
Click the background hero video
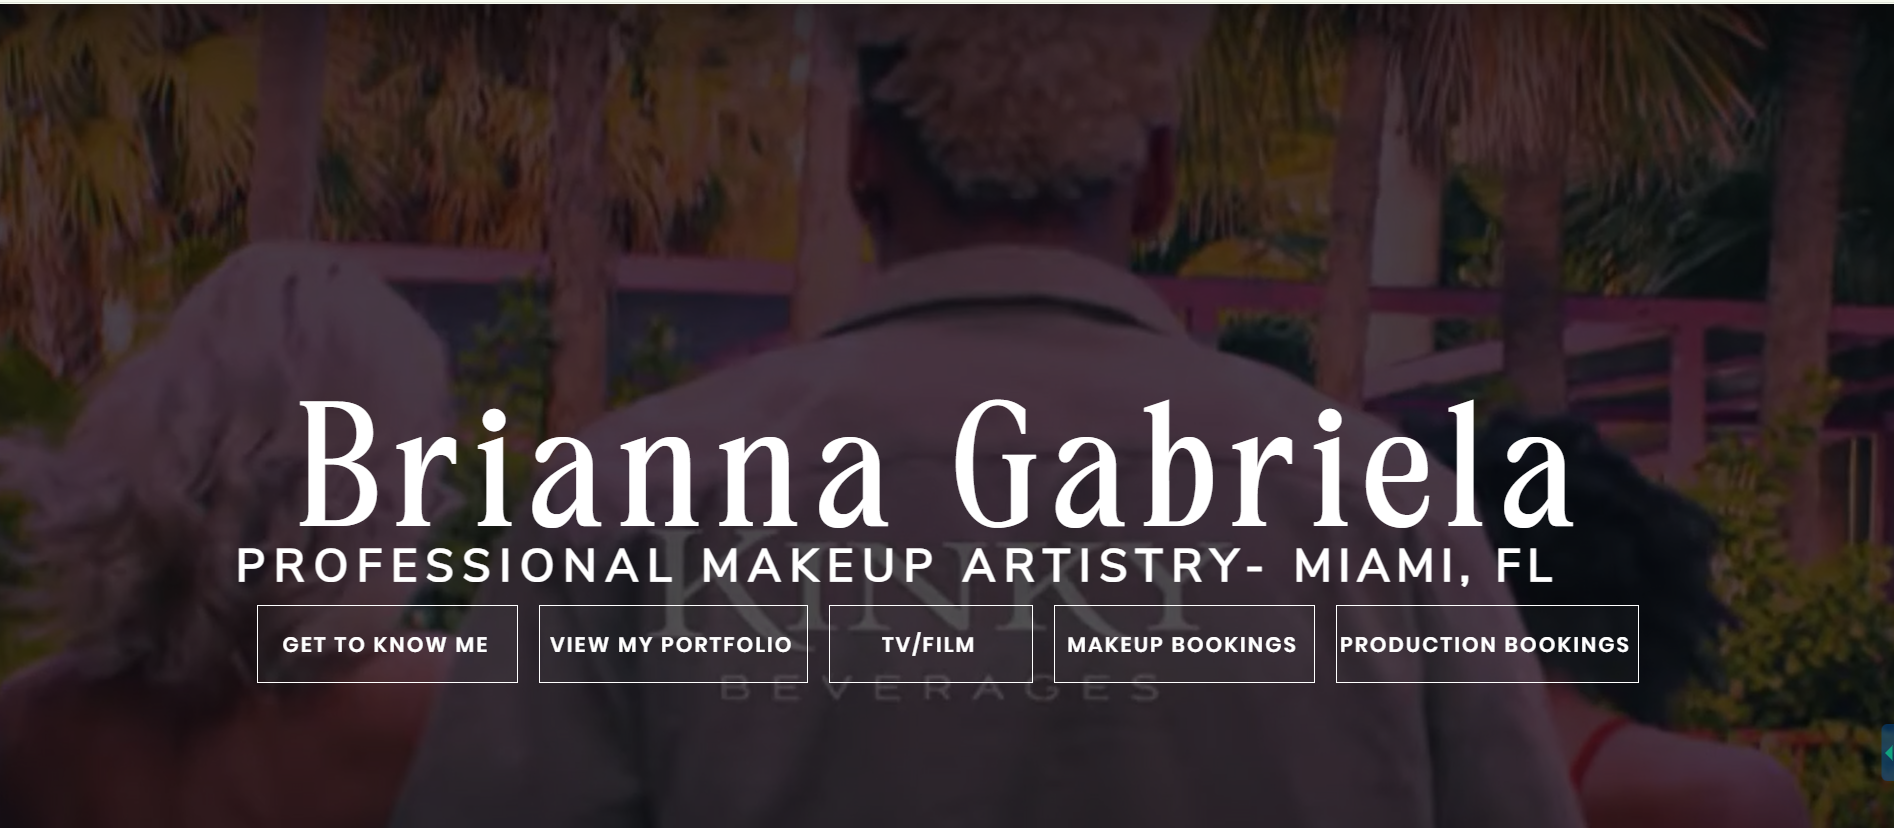[947, 200]
